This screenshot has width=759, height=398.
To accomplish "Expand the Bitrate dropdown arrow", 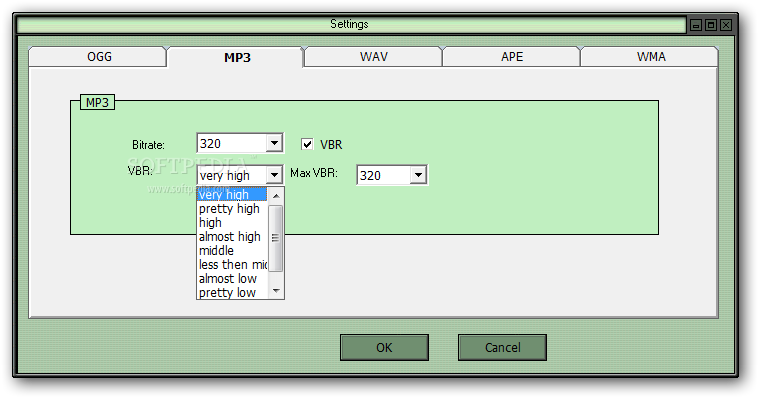I will pyautogui.click(x=274, y=143).
